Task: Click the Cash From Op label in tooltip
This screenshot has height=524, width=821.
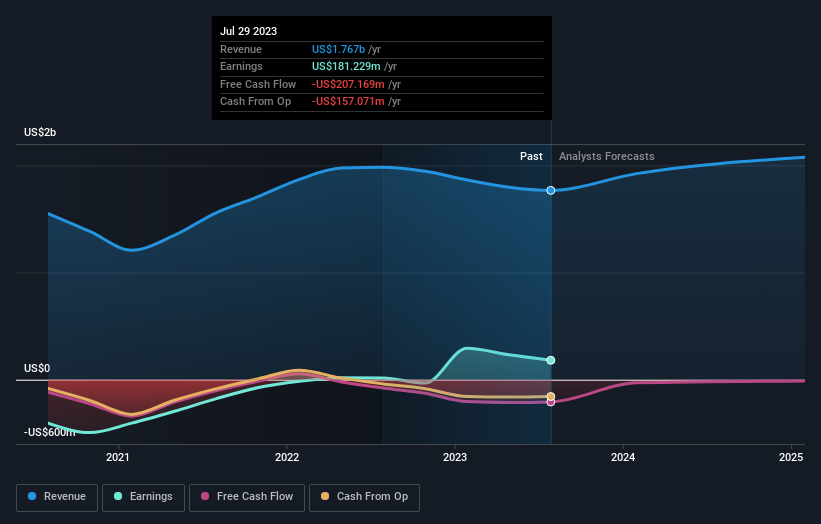Action: pyautogui.click(x=256, y=102)
